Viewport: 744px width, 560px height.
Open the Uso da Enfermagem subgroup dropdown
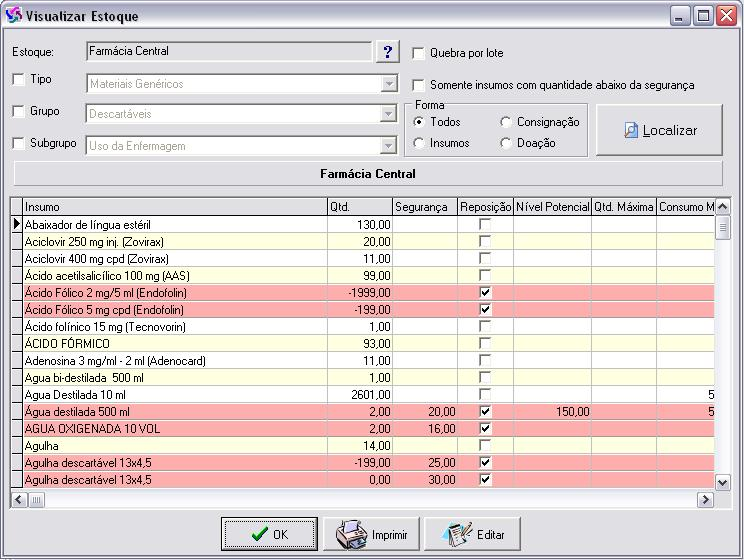coord(389,146)
